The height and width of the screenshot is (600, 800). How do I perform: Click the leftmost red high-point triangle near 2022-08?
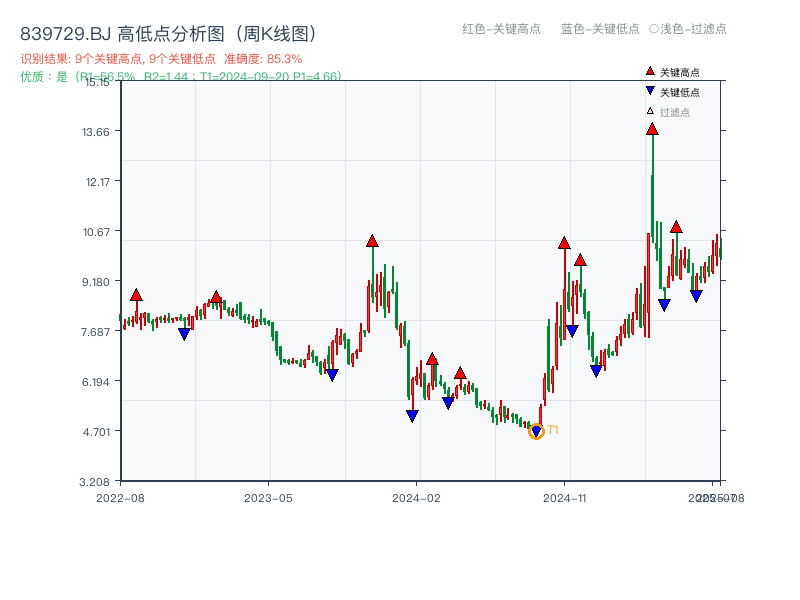135,295
